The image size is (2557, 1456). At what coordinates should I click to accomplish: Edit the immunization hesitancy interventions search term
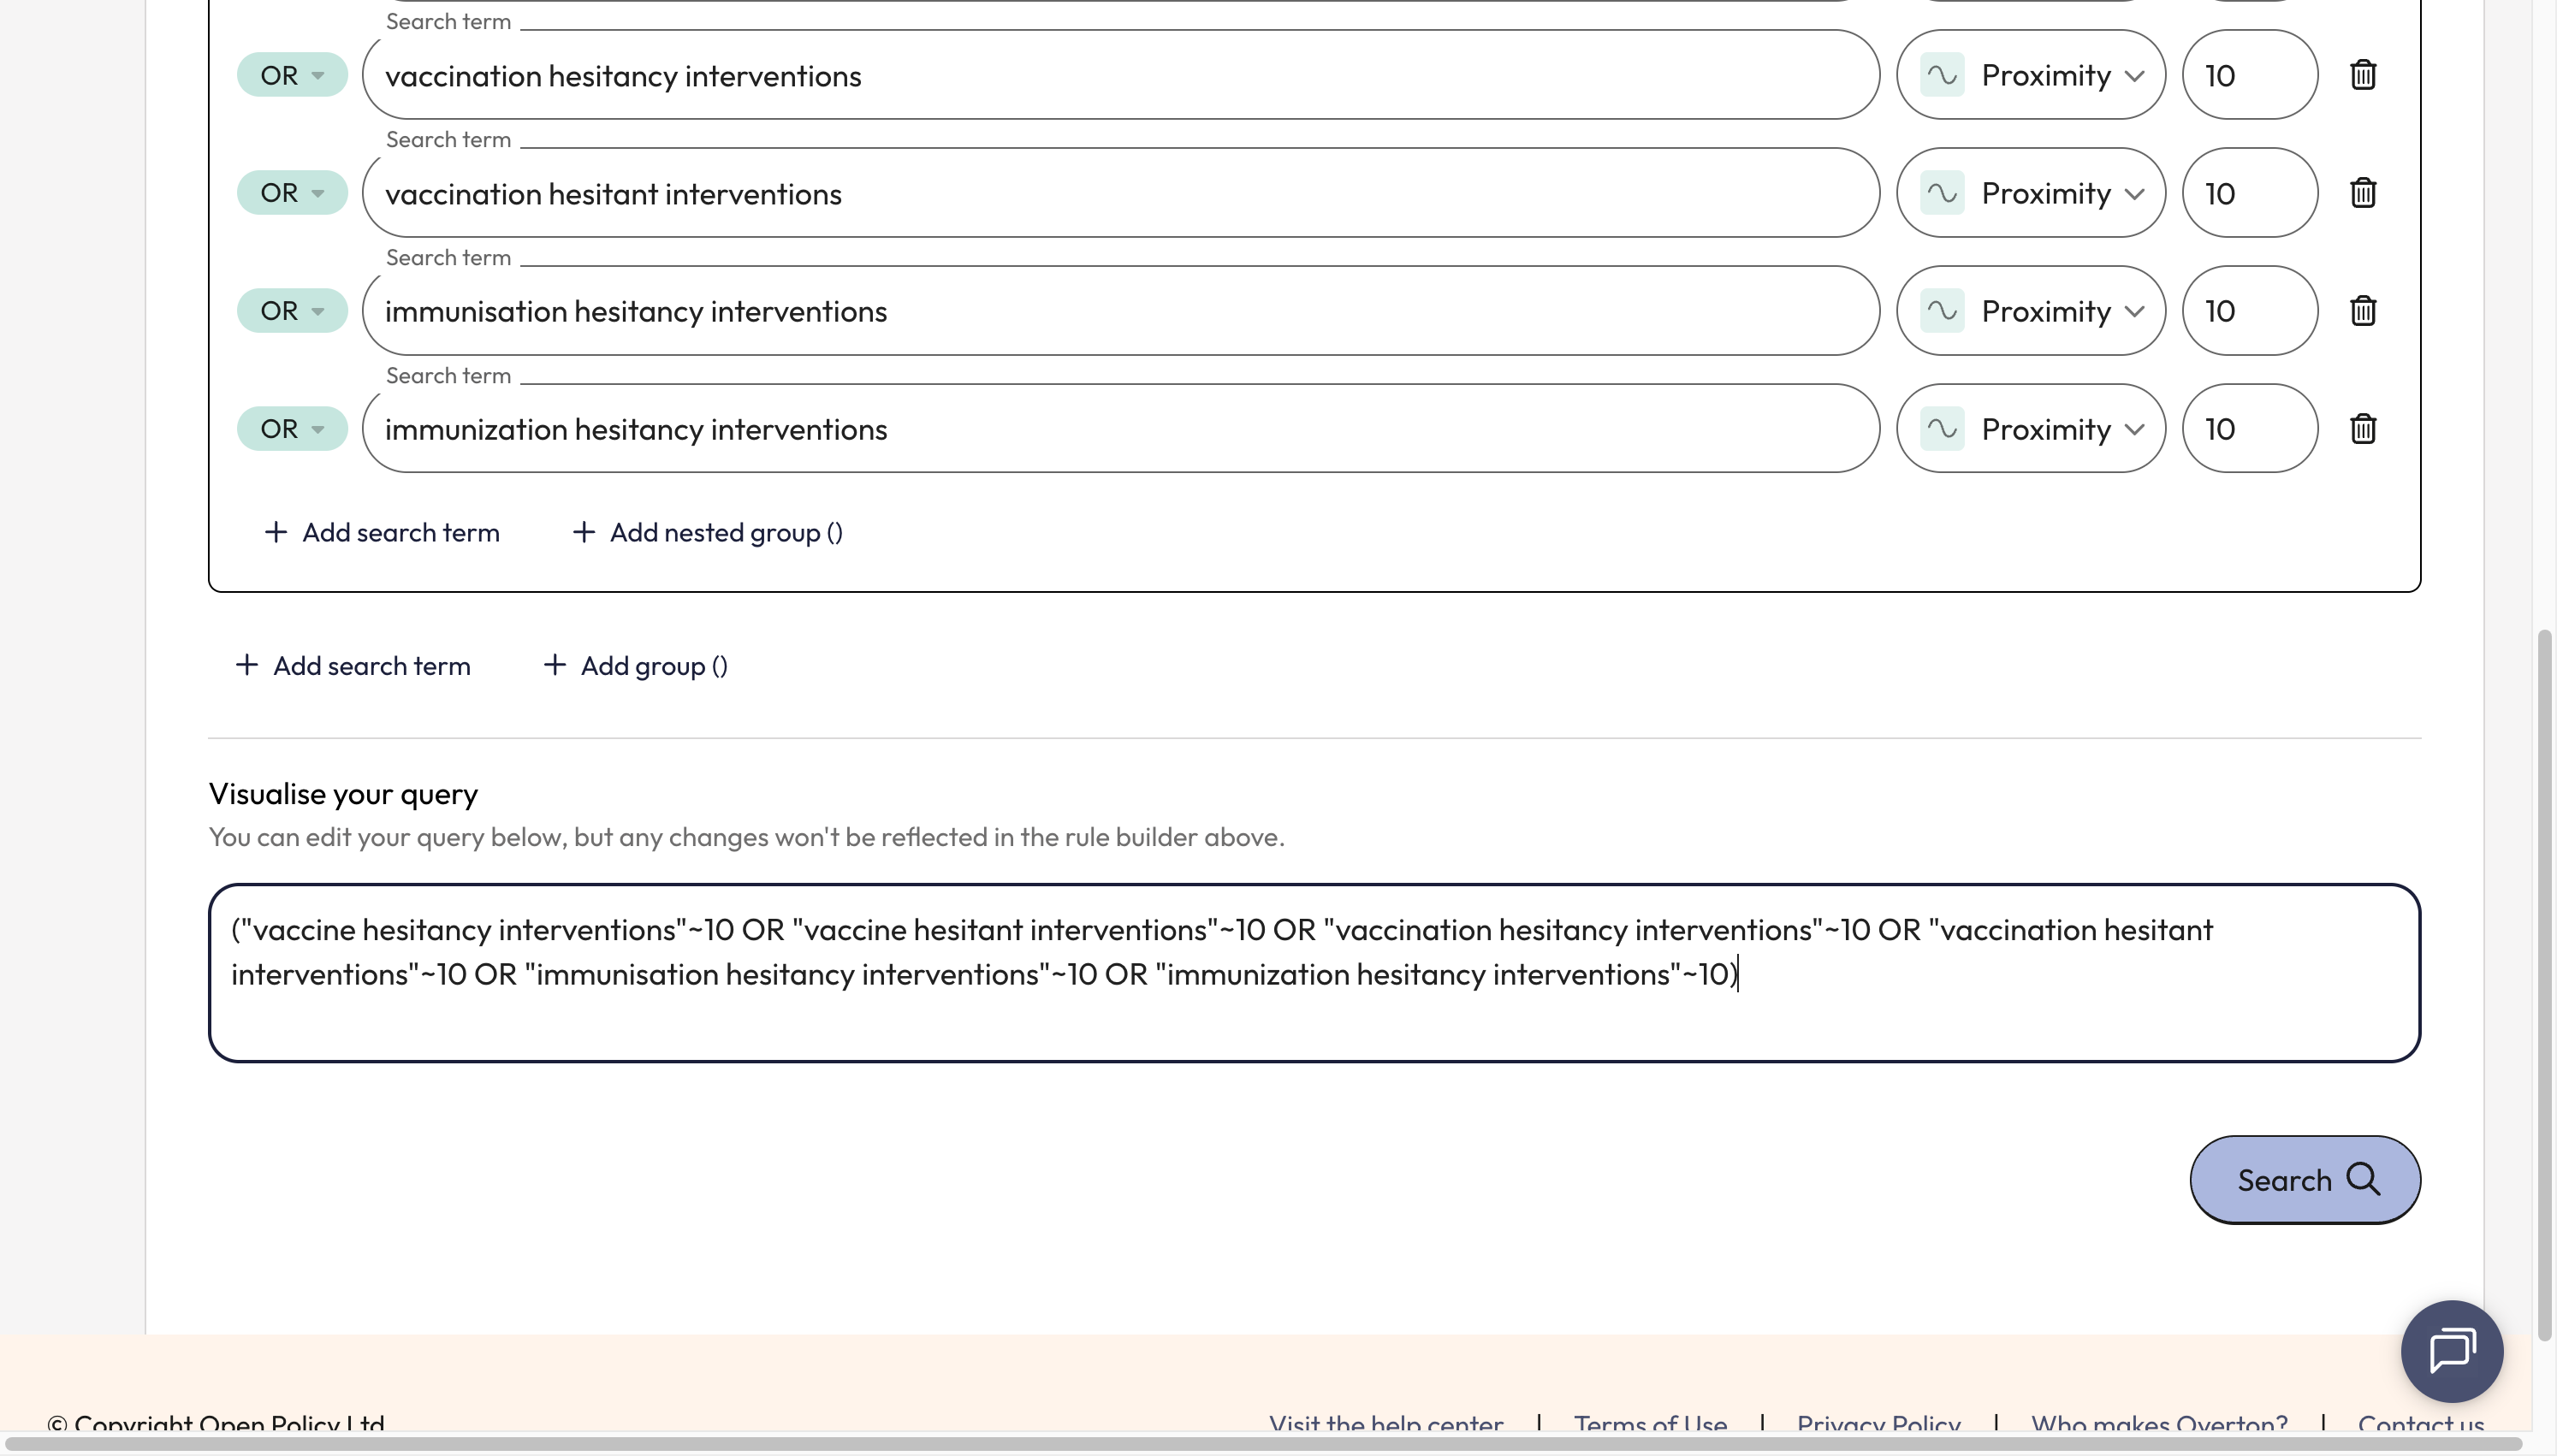tap(1121, 429)
